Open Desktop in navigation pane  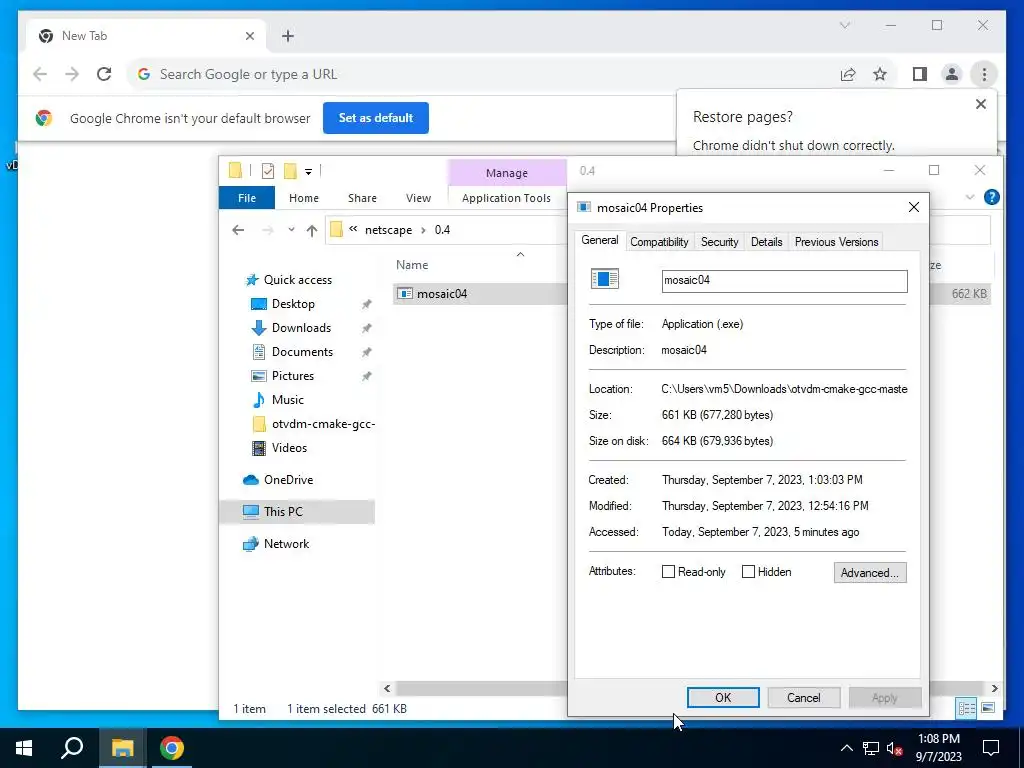pos(293,304)
